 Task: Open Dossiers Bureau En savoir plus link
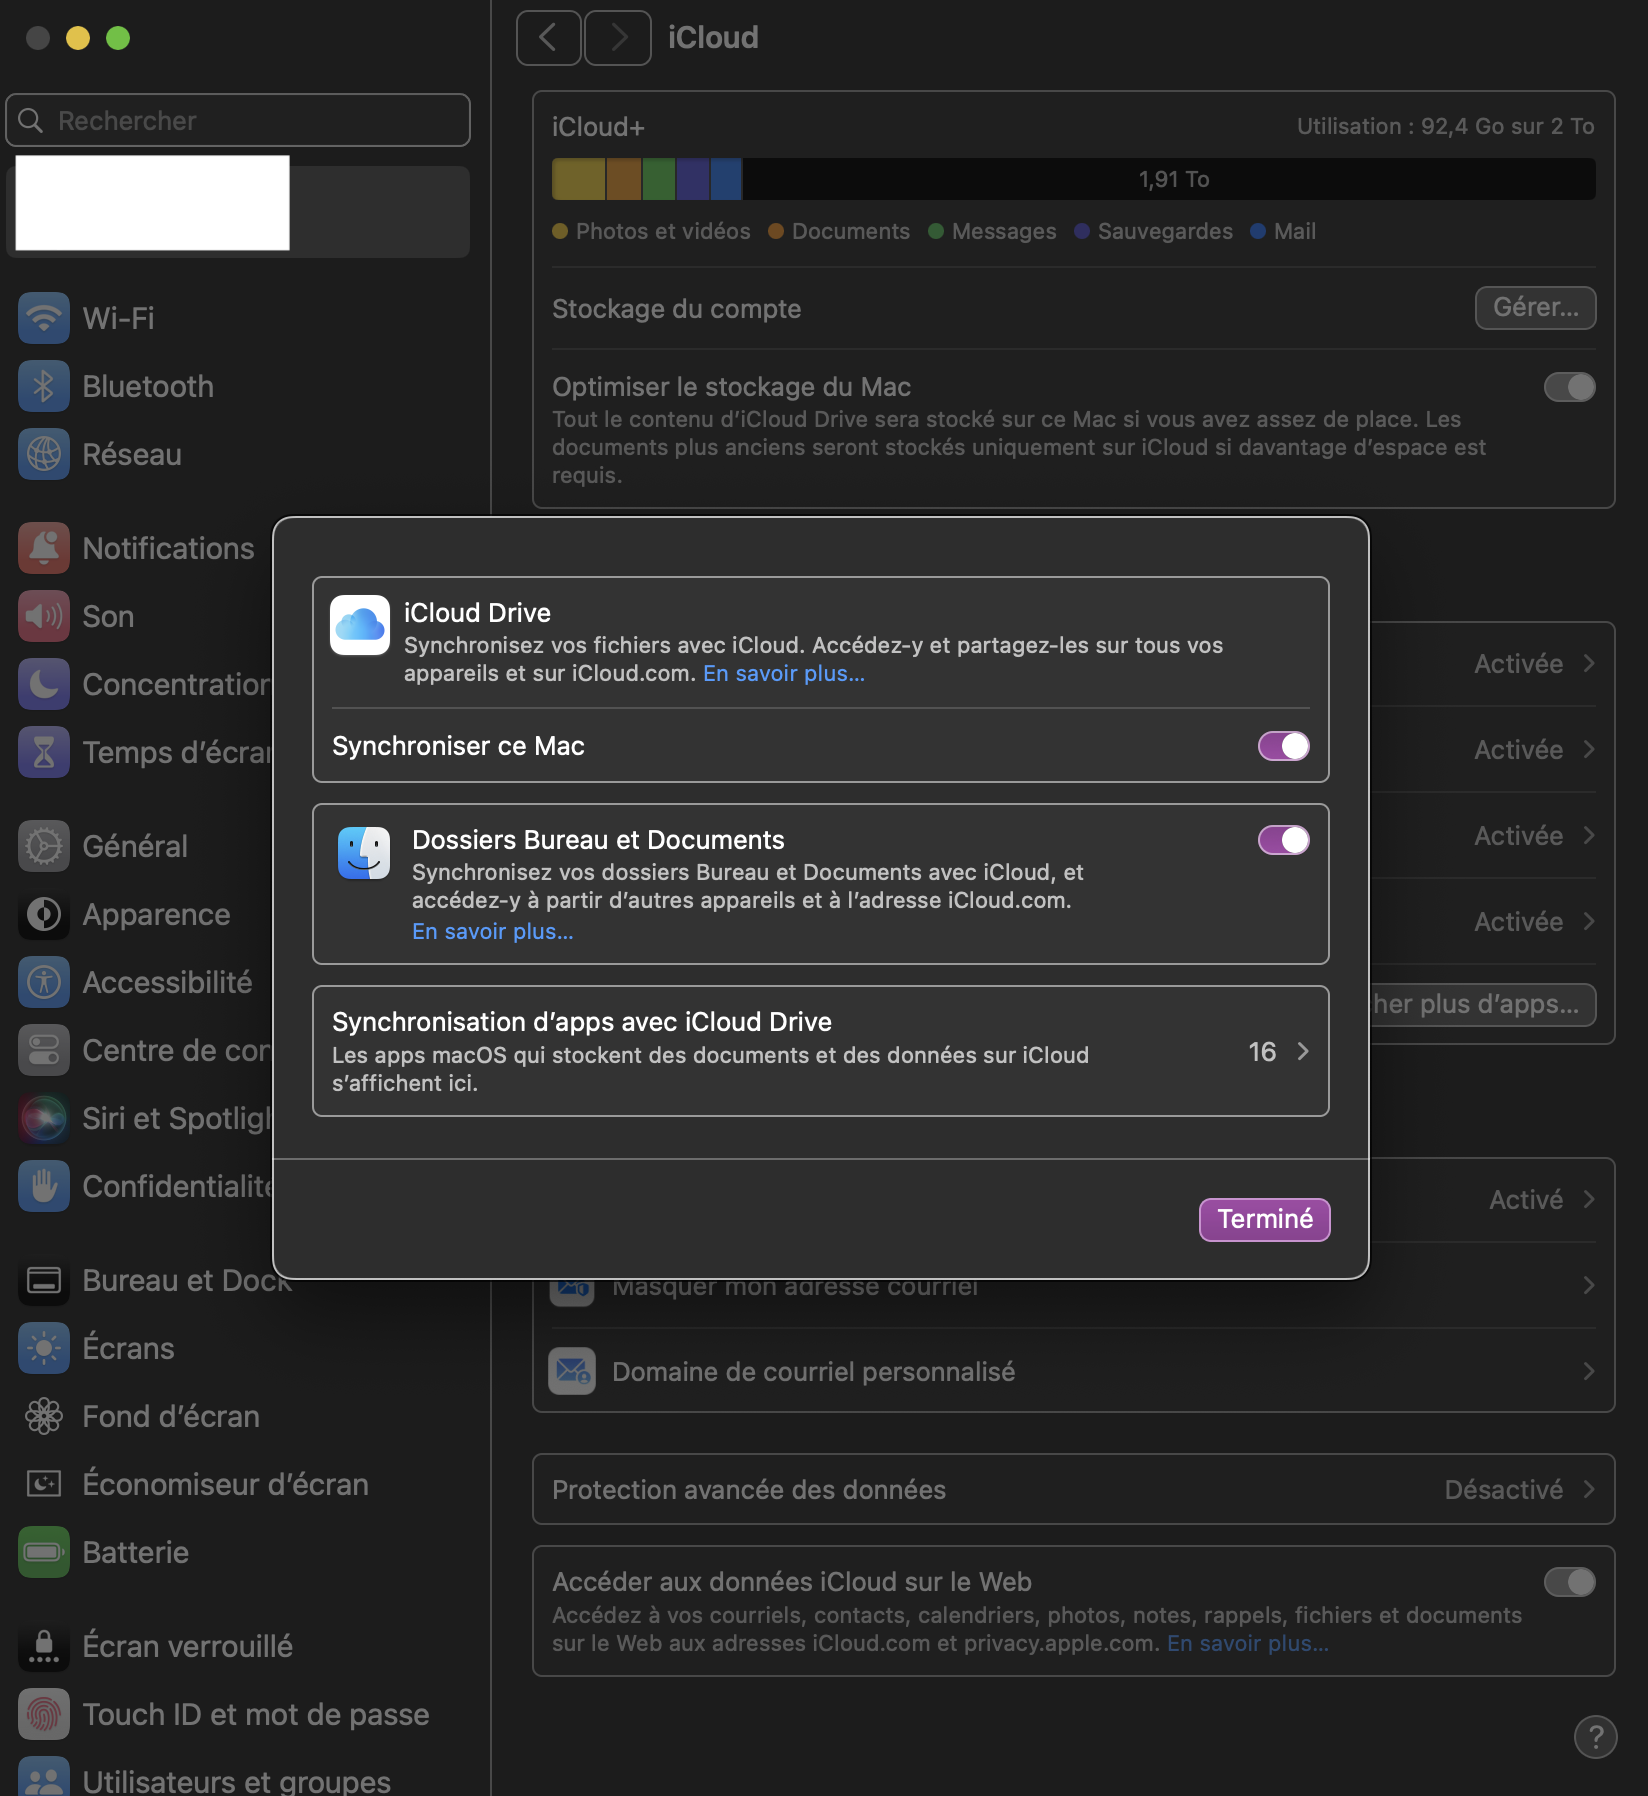[493, 931]
